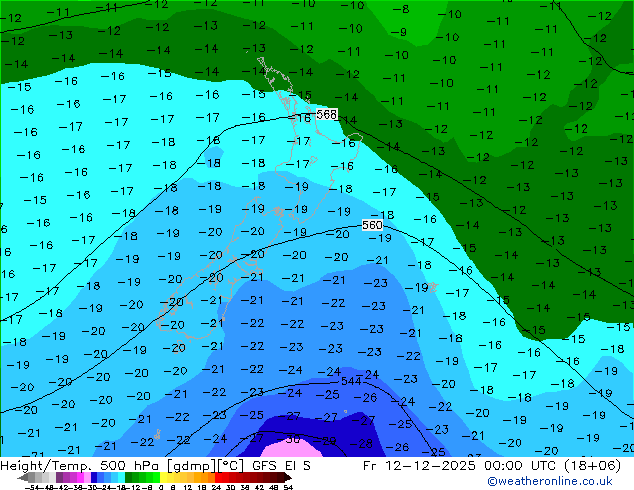Viewport: 634px width, 490px height.
Task: Click the 544 height contour label
Action: pos(351,381)
